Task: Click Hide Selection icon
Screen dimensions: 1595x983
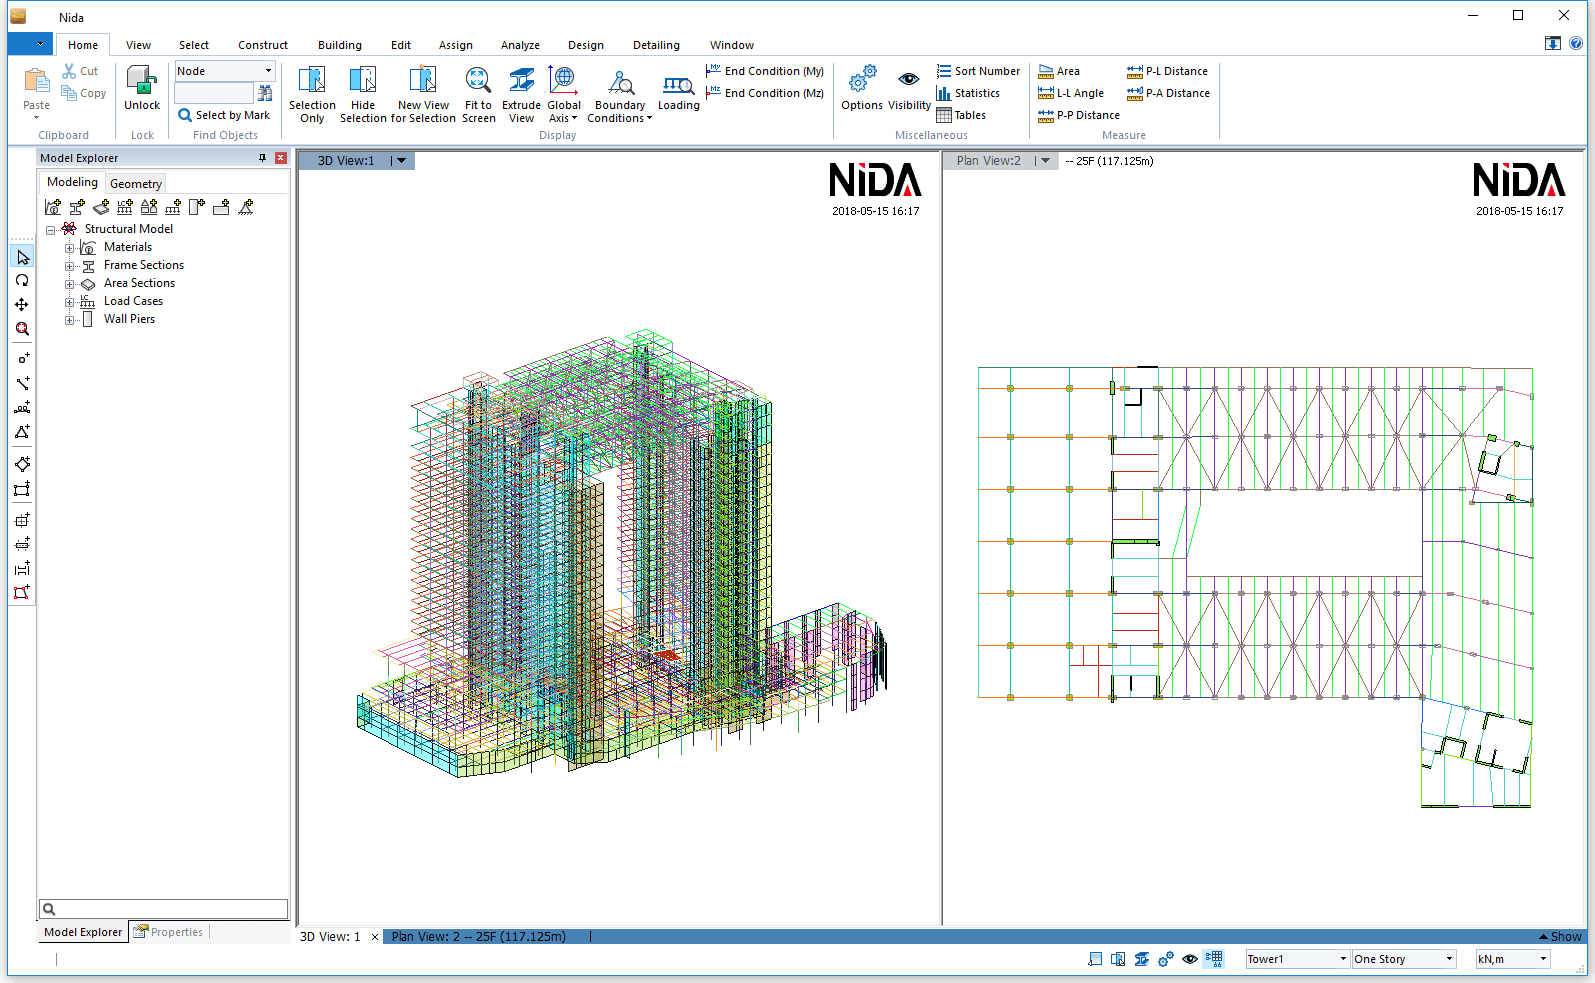Action: point(363,80)
